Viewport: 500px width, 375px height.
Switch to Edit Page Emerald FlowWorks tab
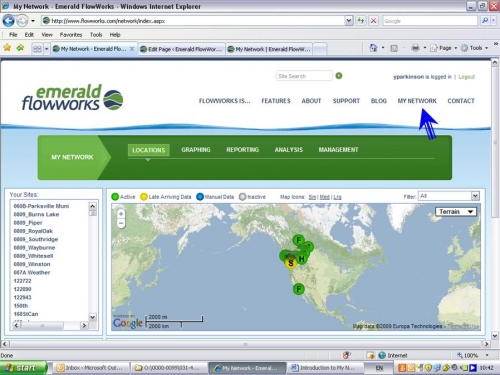(182, 49)
